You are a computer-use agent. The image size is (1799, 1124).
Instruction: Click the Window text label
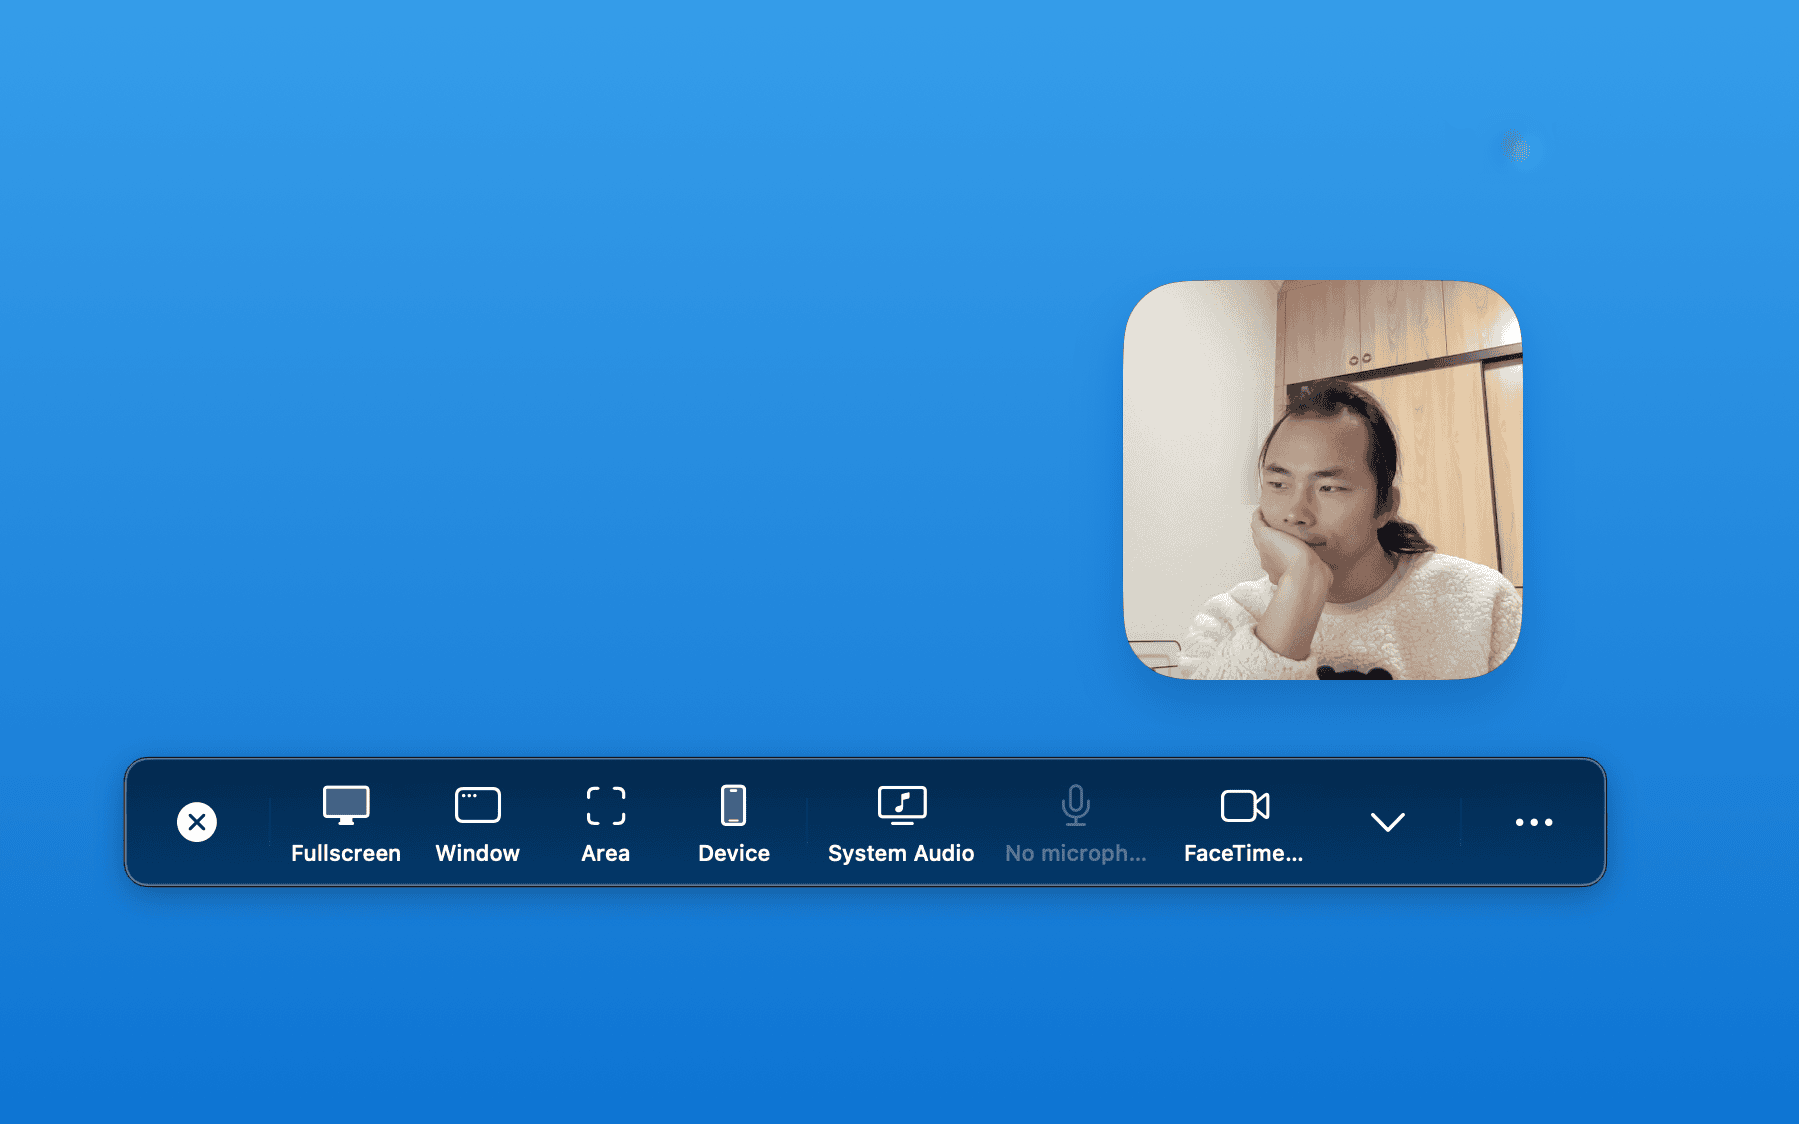pyautogui.click(x=478, y=853)
